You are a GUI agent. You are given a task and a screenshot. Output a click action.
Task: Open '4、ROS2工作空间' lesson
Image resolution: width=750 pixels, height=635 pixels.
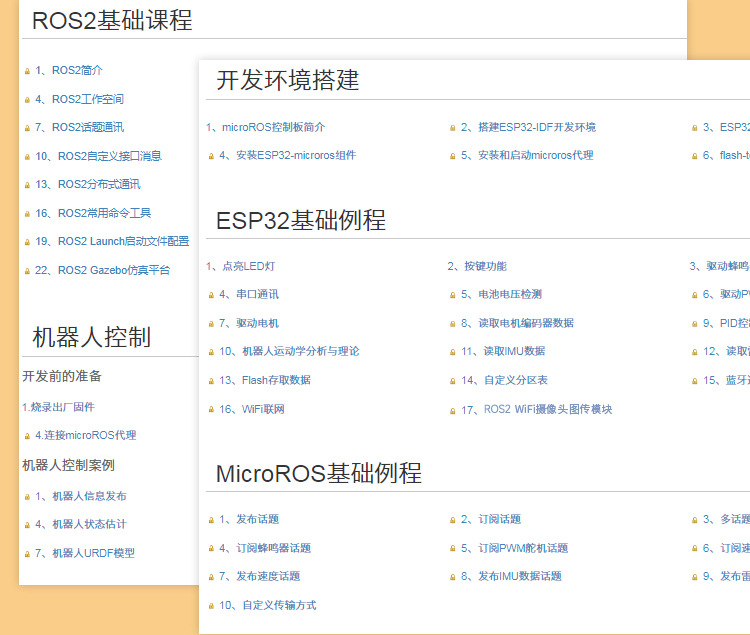[79, 99]
